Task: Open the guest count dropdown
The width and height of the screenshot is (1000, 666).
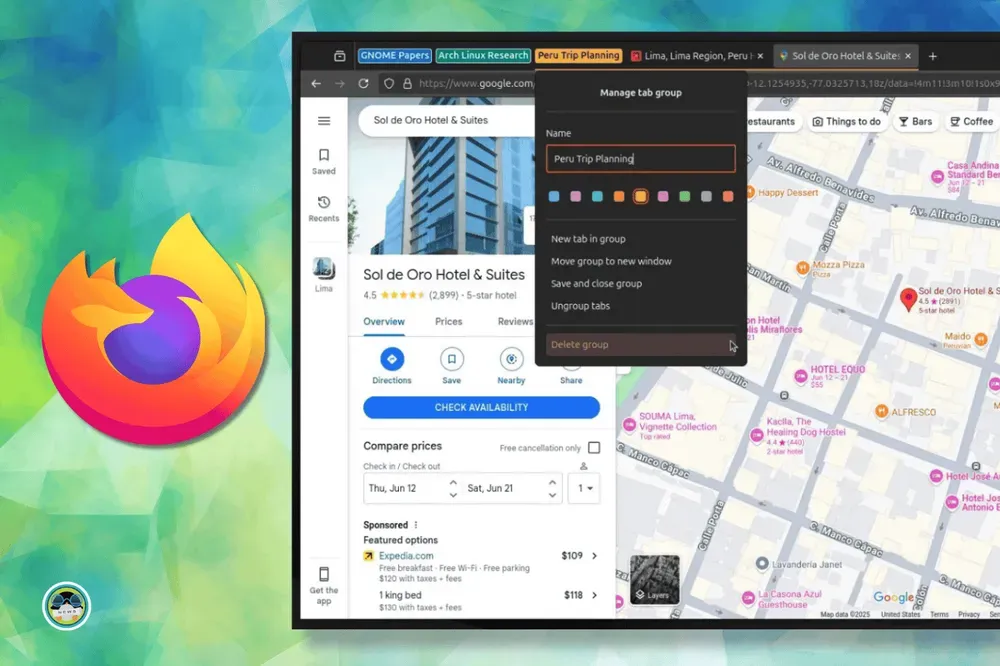Action: pyautogui.click(x=584, y=488)
